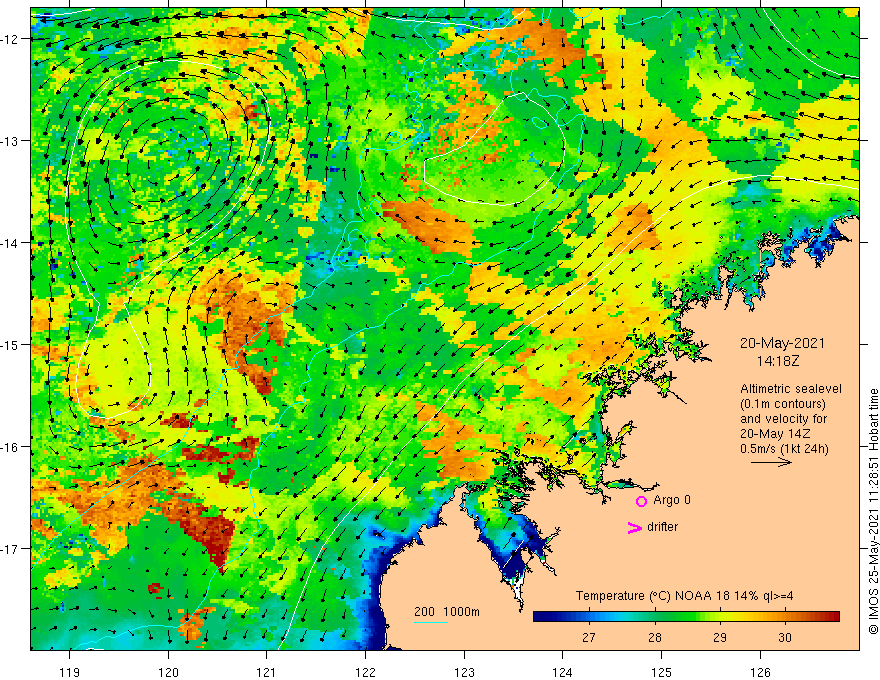
Task: Click the latitude label -16
Action: (x=10, y=447)
